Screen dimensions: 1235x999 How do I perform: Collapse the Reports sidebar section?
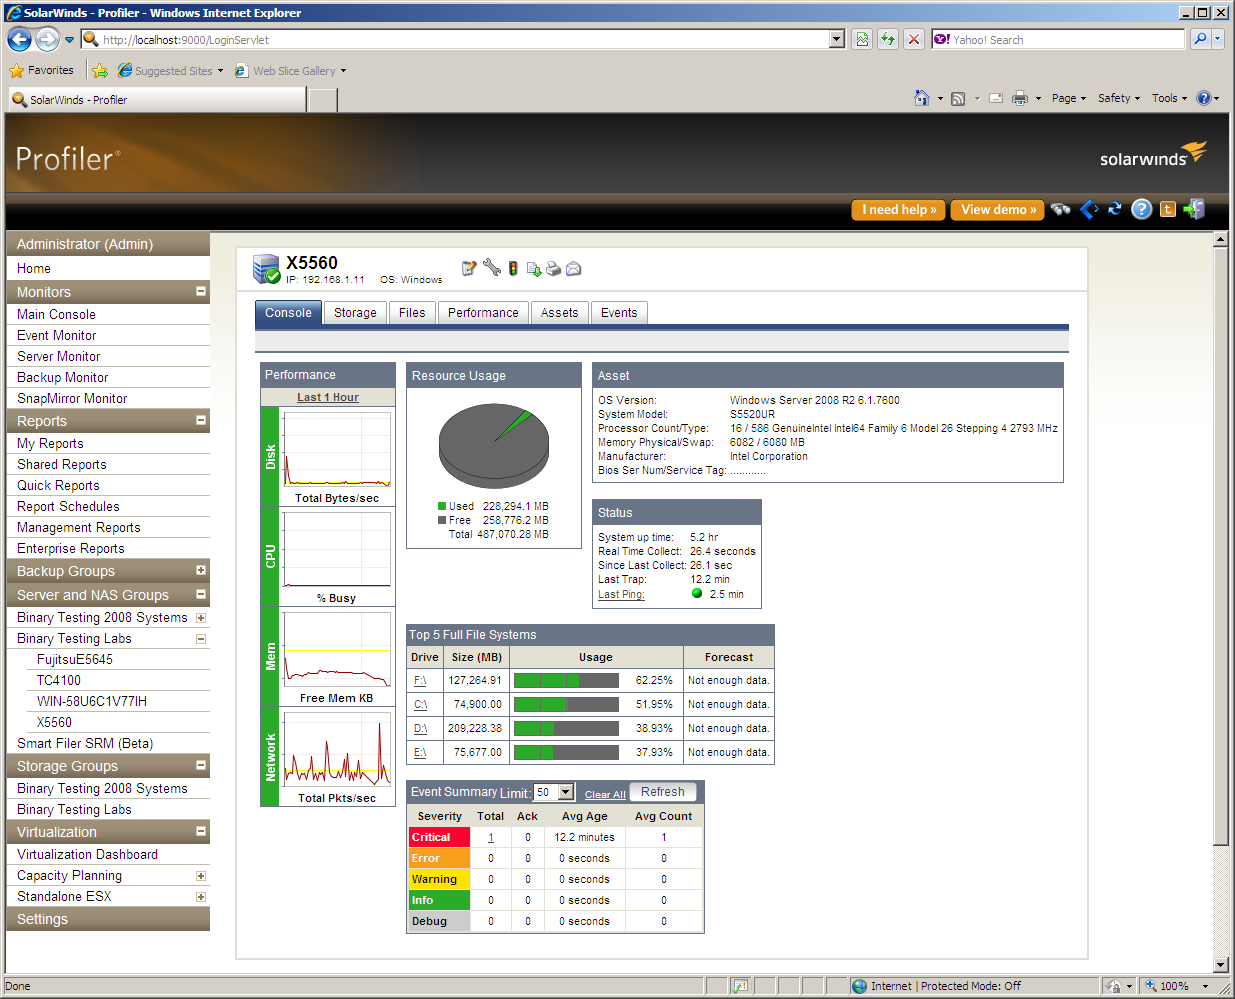(201, 420)
